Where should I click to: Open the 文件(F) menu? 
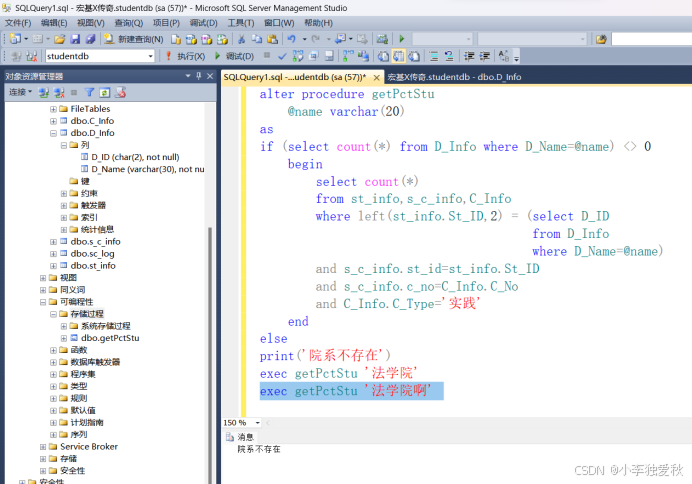click(18, 23)
